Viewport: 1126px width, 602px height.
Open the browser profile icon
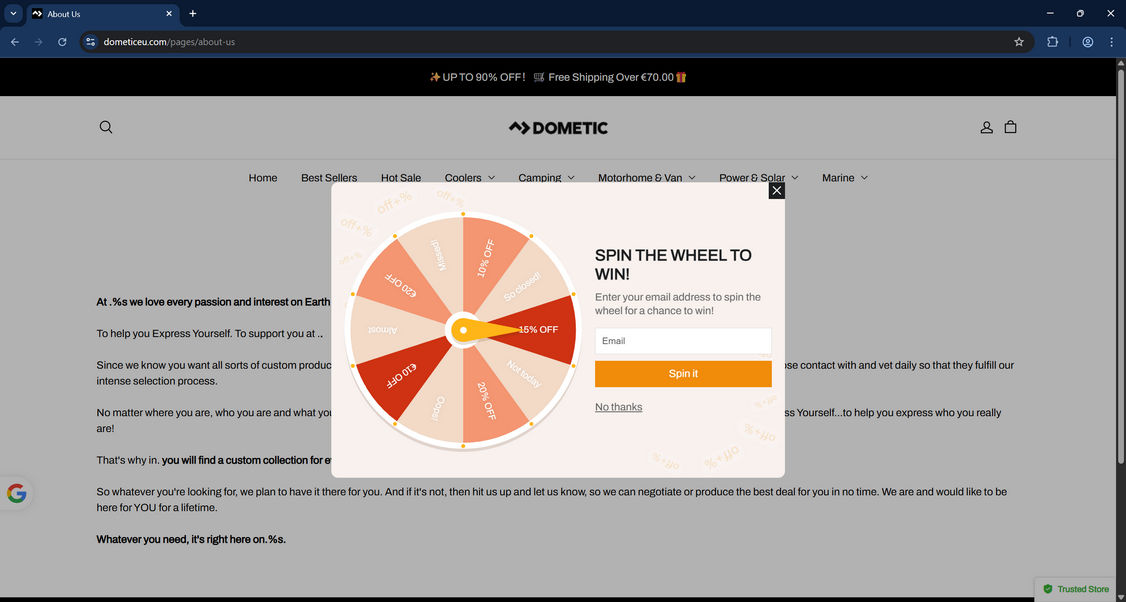[x=1087, y=41]
